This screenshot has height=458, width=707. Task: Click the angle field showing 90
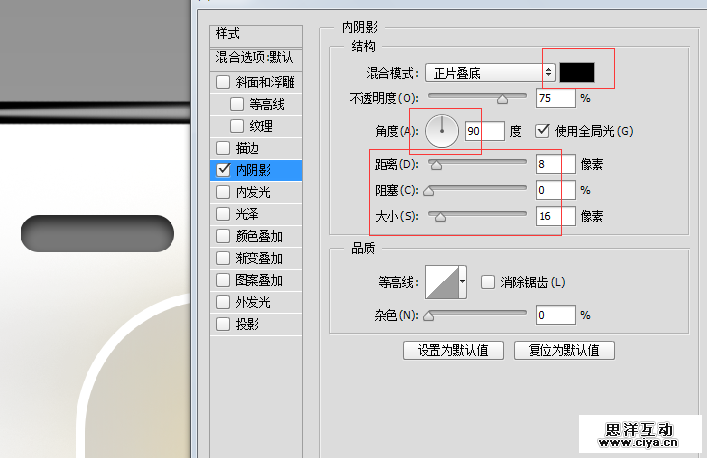pyautogui.click(x=484, y=131)
